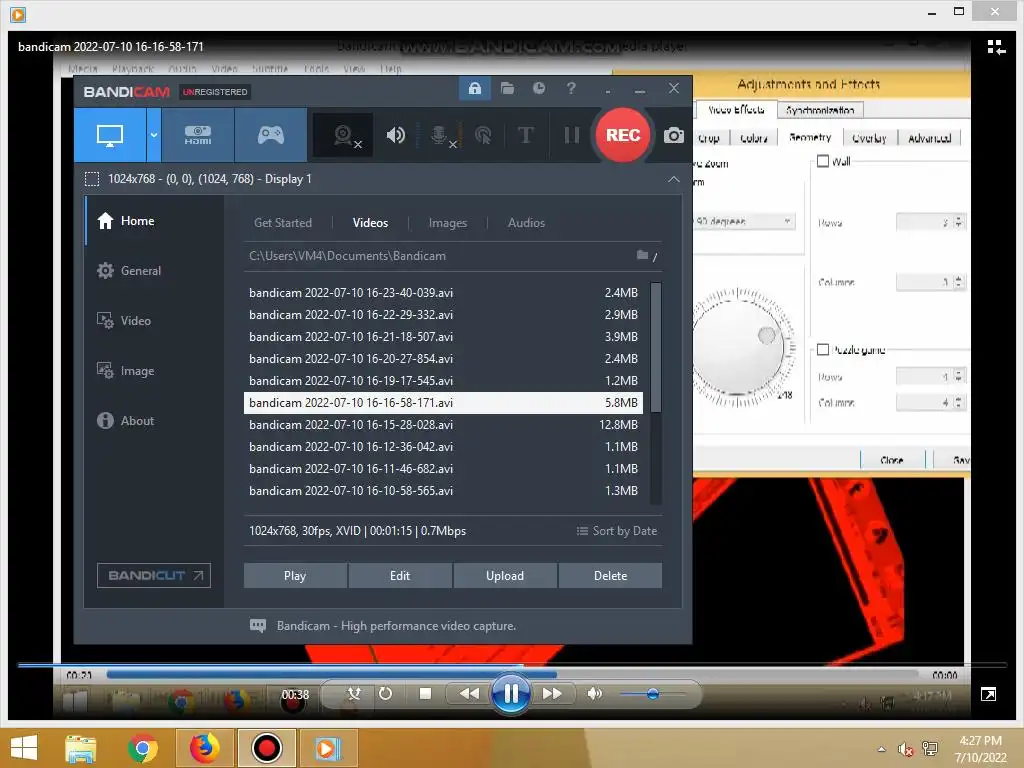Click the pause bars next to REC
The height and width of the screenshot is (768, 1024).
571,135
